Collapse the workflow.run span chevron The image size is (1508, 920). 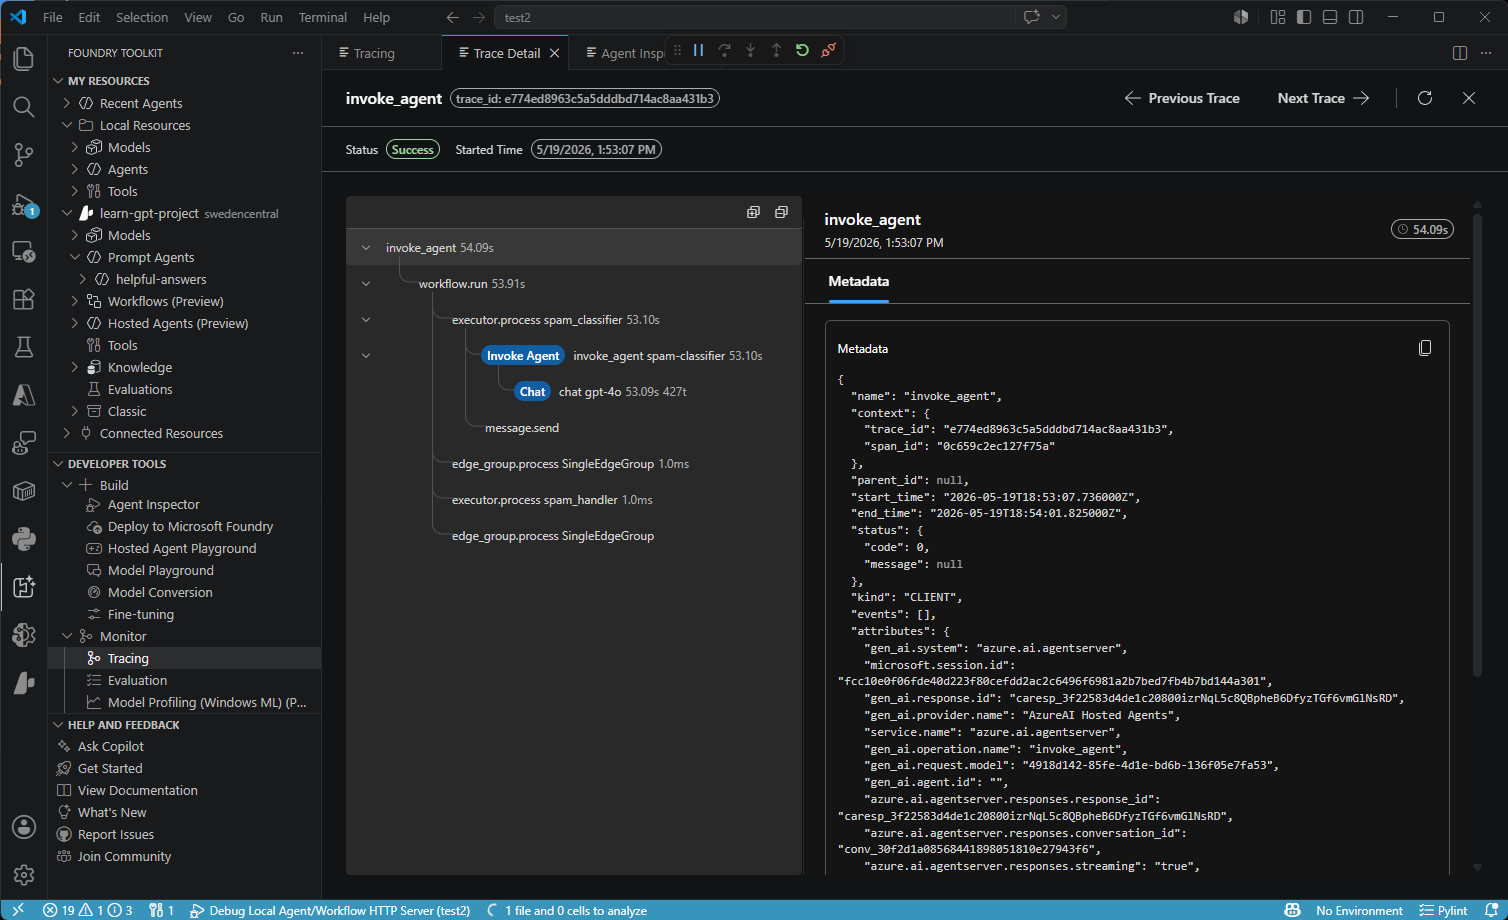tap(366, 284)
